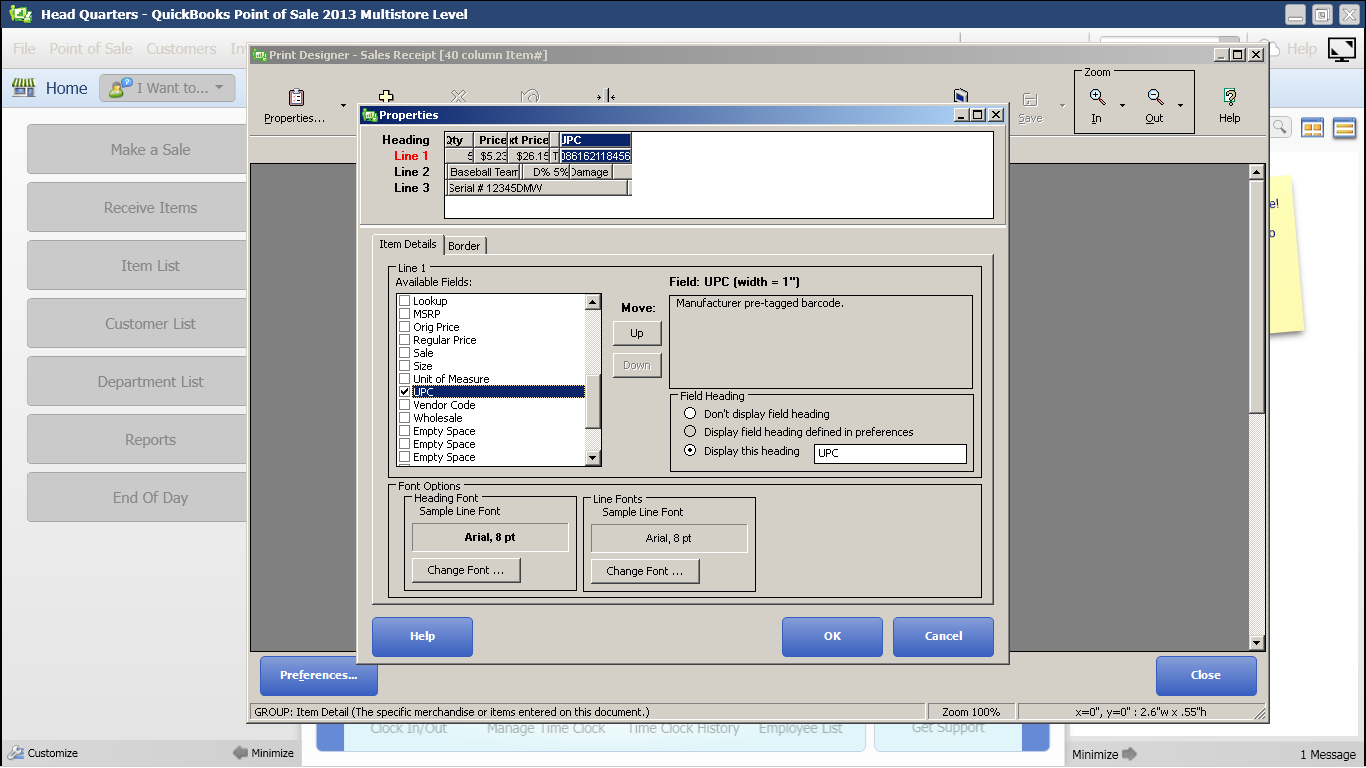Image resolution: width=1366 pixels, height=768 pixels.
Task: Click Change Font under Line Fonts
Action: (x=645, y=571)
